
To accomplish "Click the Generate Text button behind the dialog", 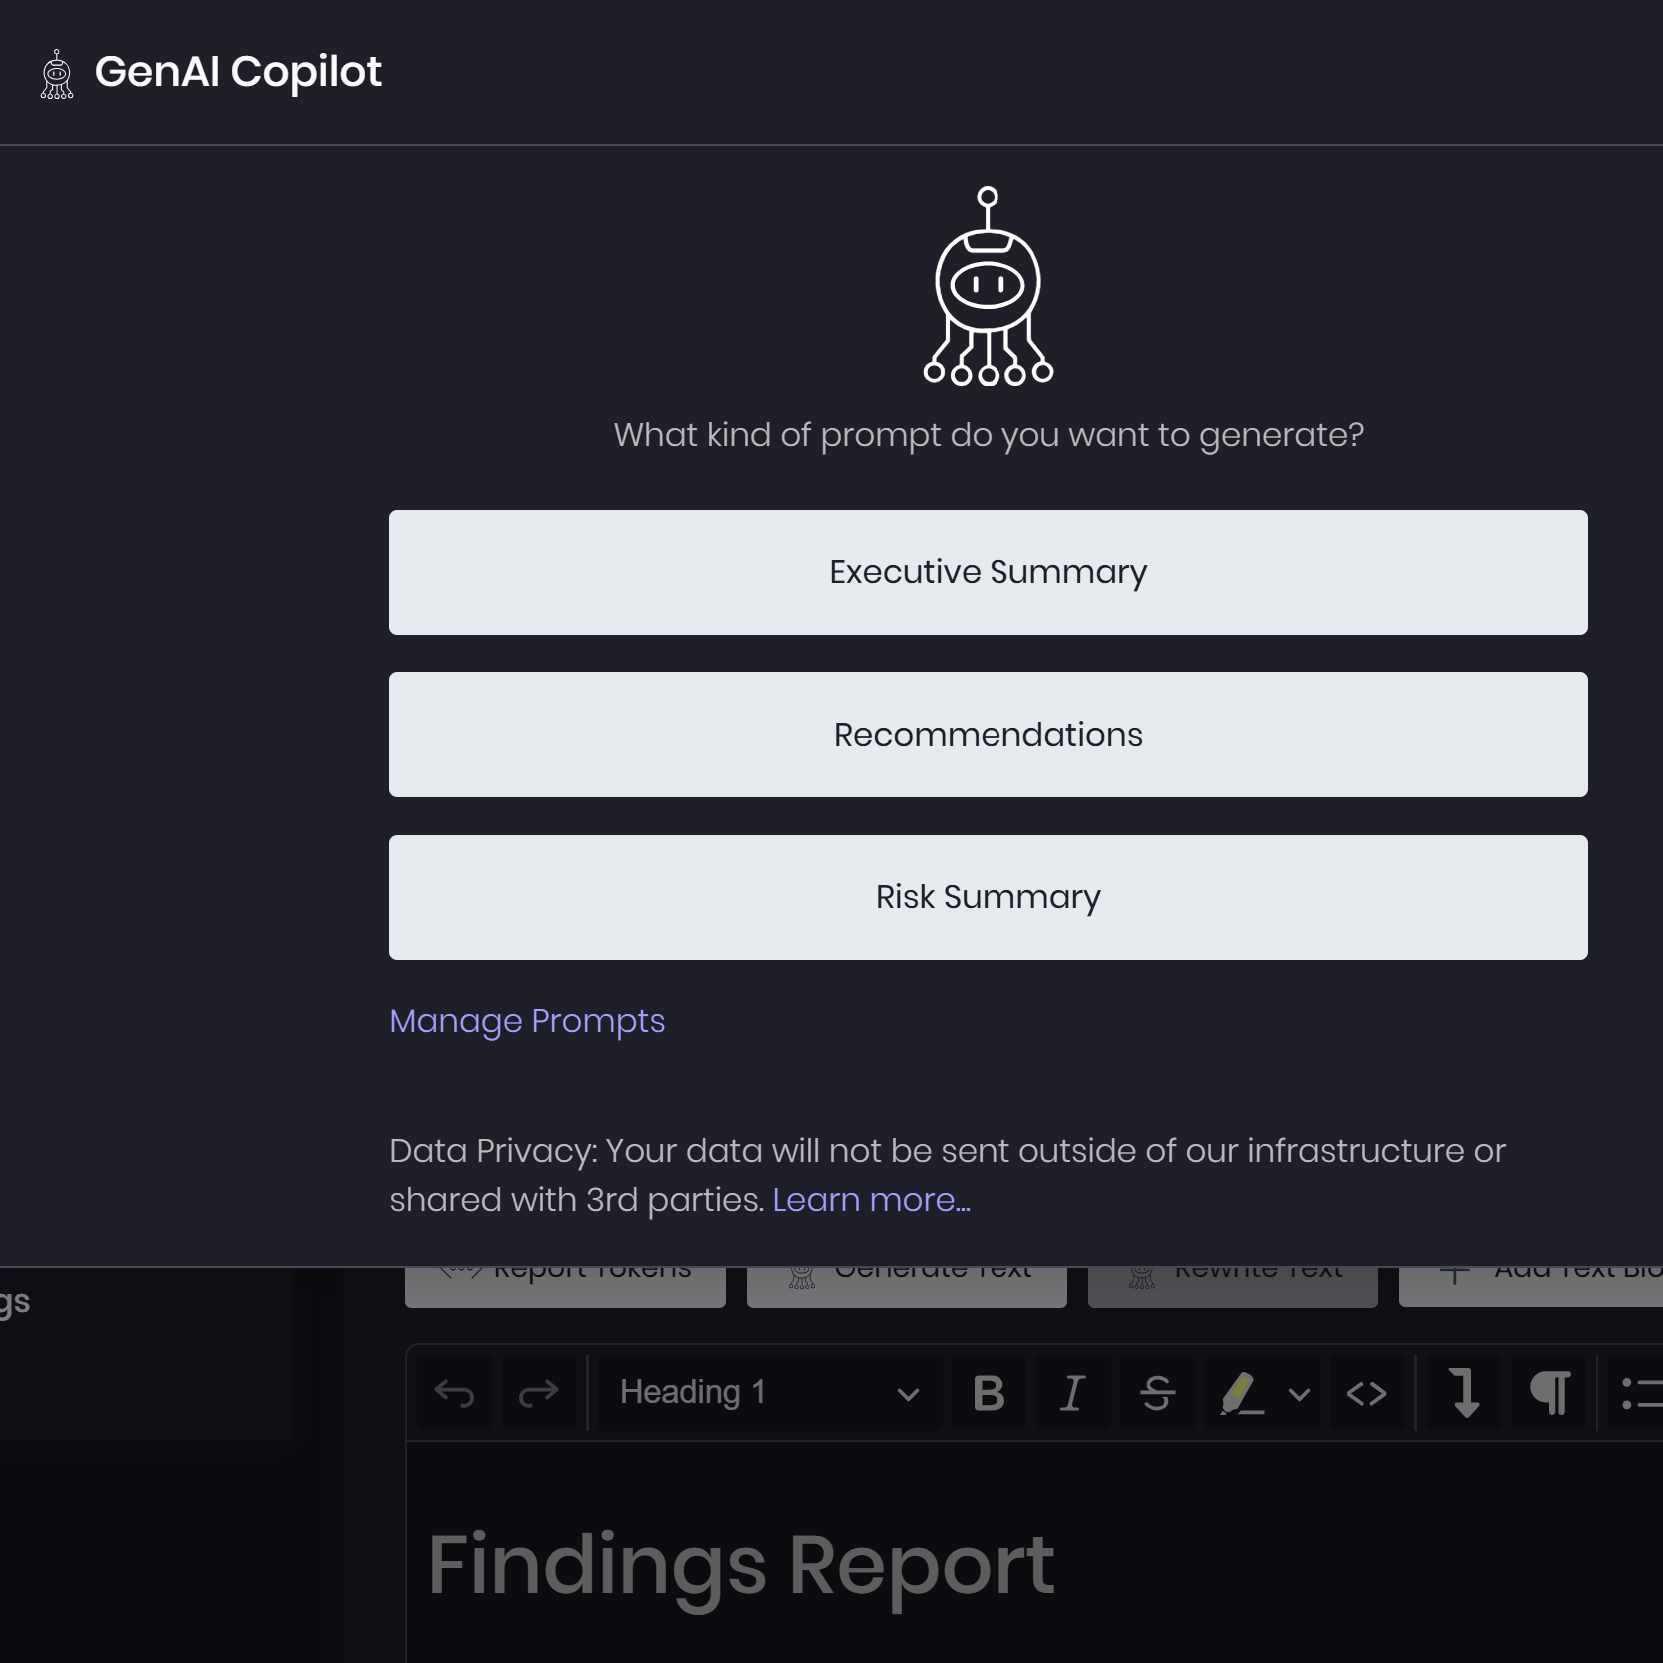I will (907, 1286).
